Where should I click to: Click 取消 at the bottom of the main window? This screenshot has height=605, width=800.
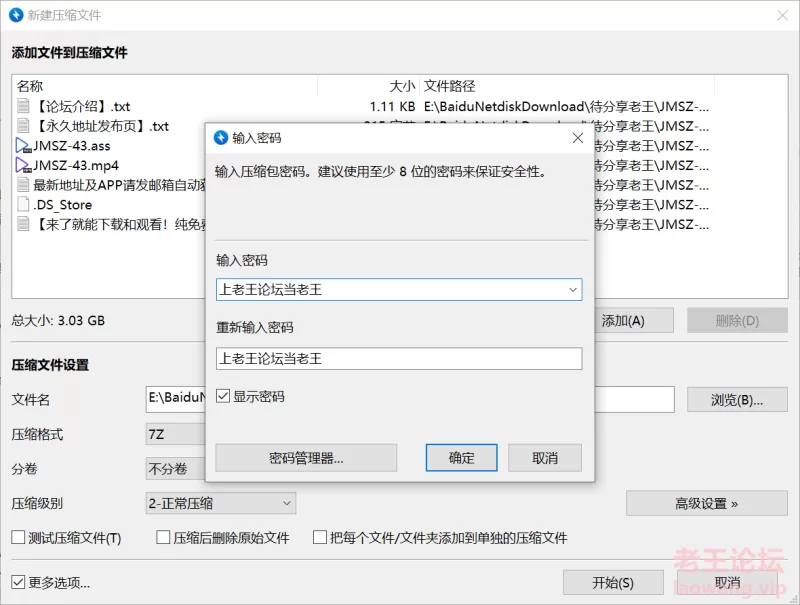[x=728, y=582]
